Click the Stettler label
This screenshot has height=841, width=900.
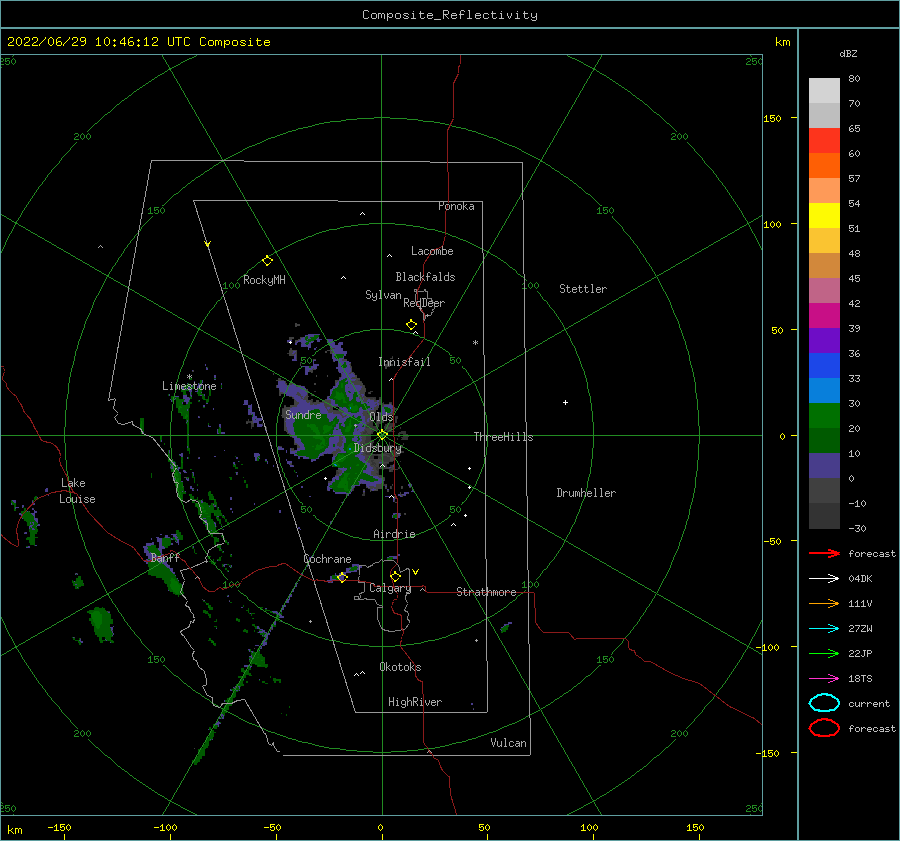coord(583,289)
